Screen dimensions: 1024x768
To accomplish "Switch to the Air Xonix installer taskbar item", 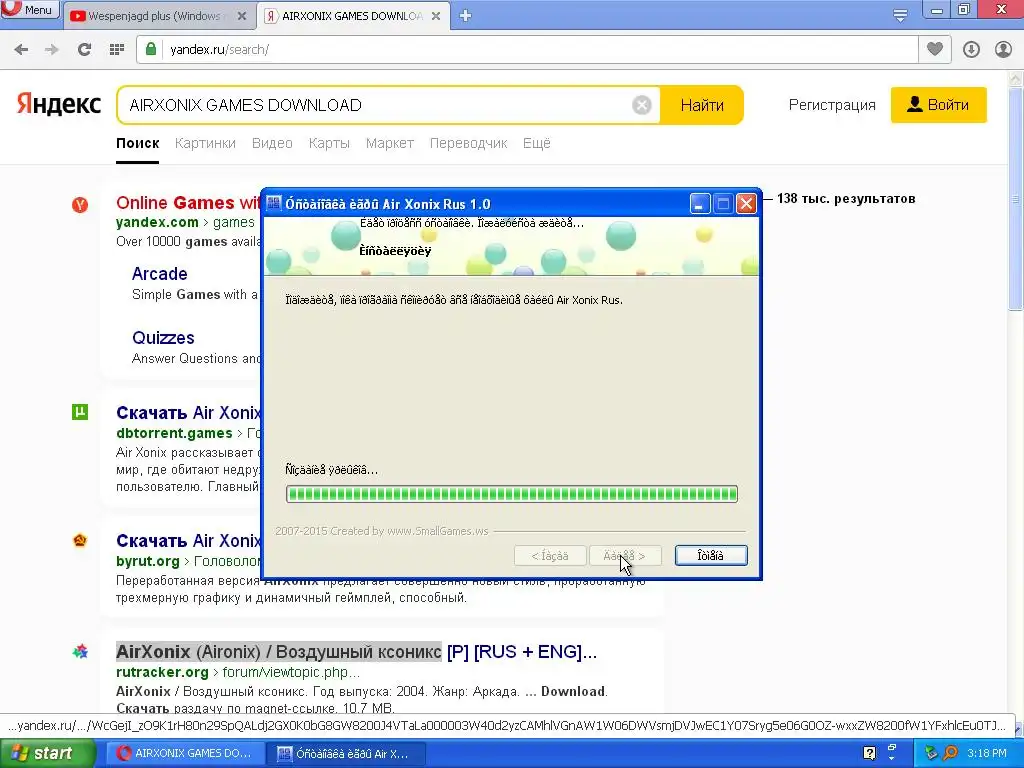I will point(347,754).
